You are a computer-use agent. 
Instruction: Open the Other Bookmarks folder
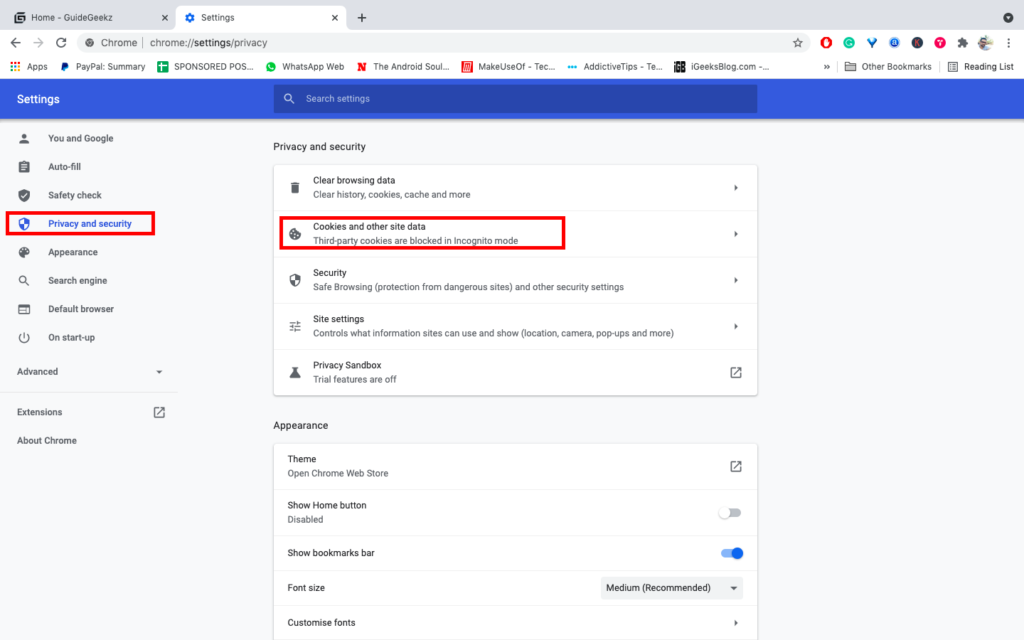point(888,67)
